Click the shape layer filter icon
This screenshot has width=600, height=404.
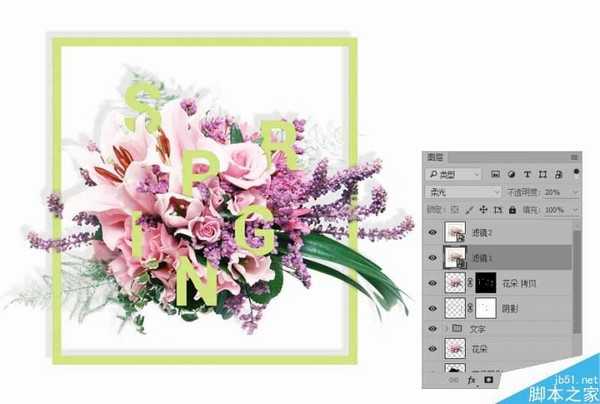[x=543, y=174]
